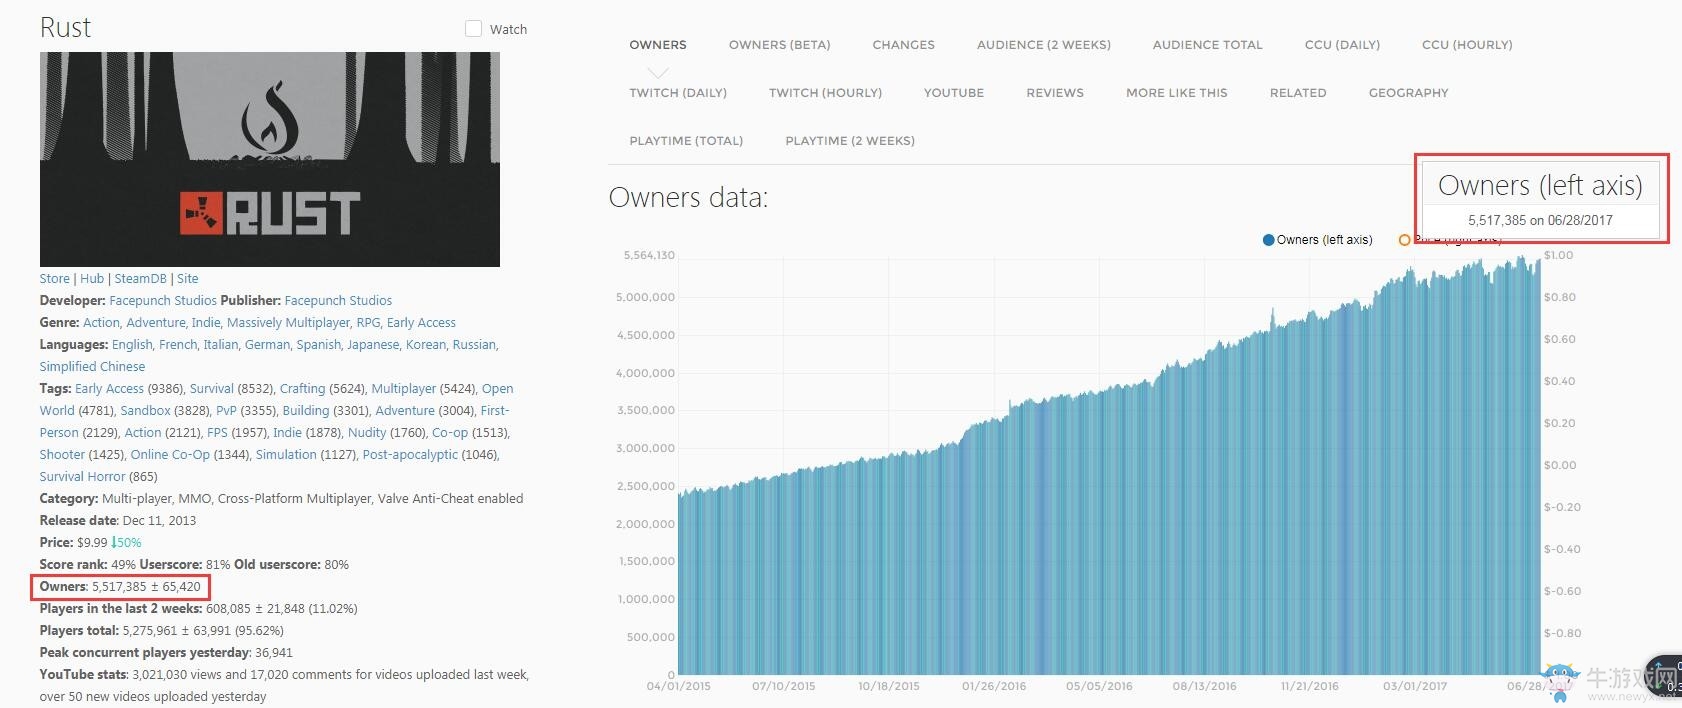Image resolution: width=1682 pixels, height=708 pixels.
Task: Click the Owners data chart area
Action: (1109, 466)
